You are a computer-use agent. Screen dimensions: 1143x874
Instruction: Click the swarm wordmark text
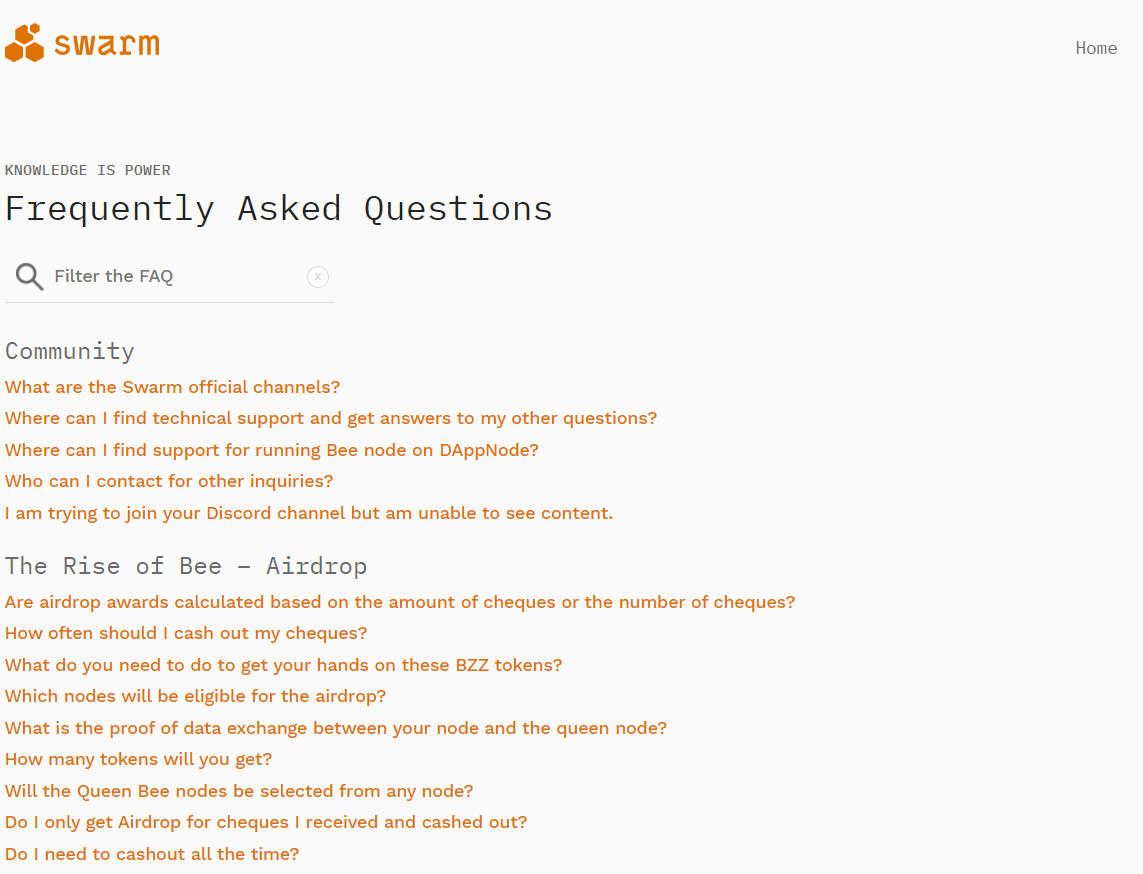point(107,44)
